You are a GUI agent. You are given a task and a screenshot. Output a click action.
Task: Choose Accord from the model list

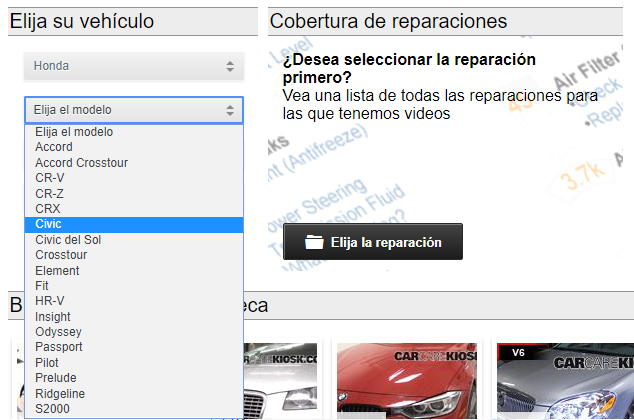click(134, 147)
